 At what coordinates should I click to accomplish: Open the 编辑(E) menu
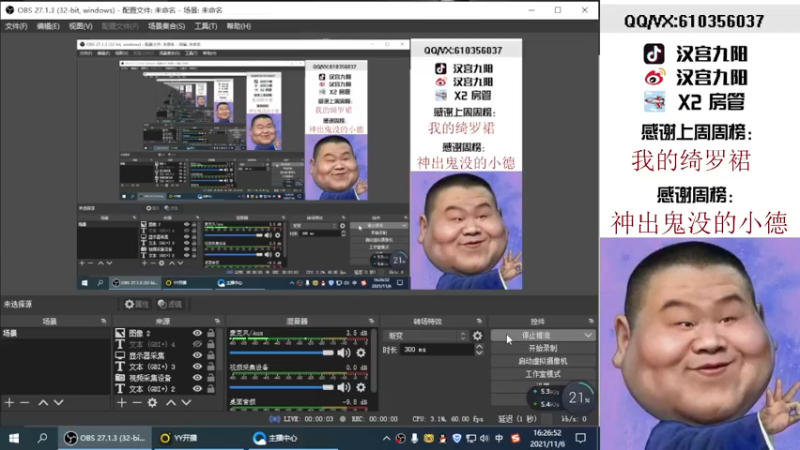click(48, 26)
